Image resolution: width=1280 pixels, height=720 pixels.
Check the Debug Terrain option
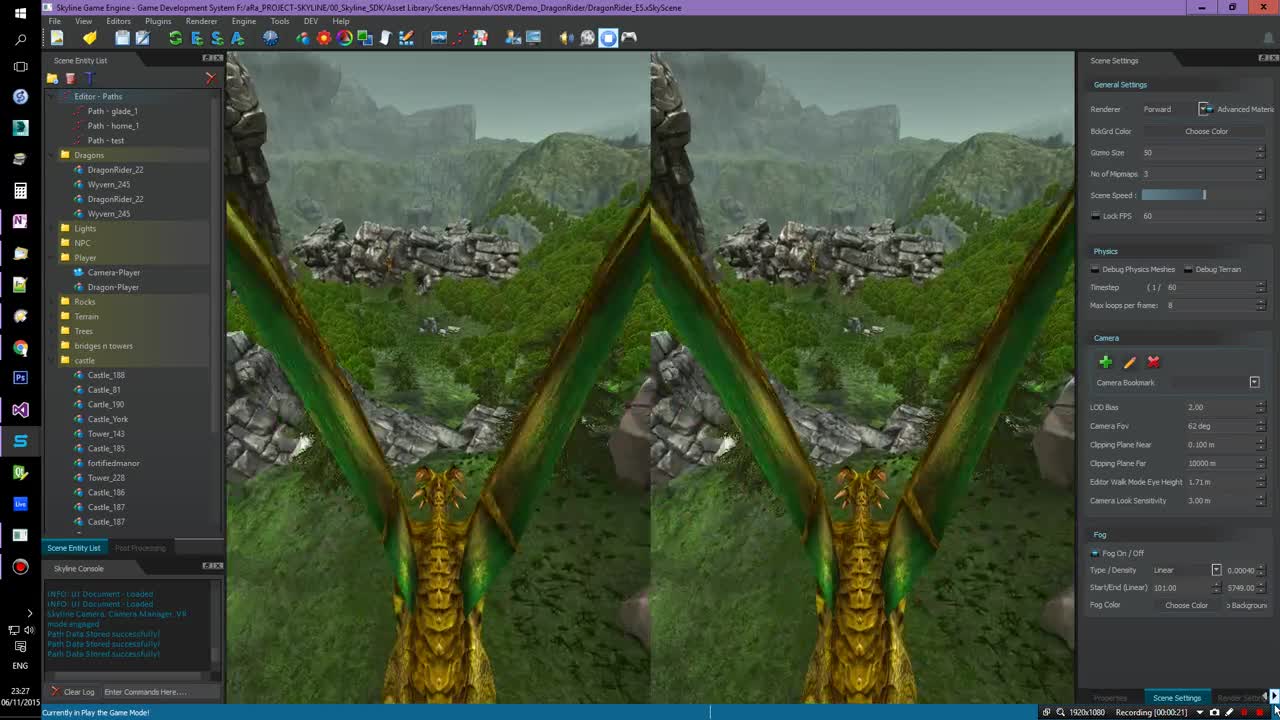(x=1190, y=270)
